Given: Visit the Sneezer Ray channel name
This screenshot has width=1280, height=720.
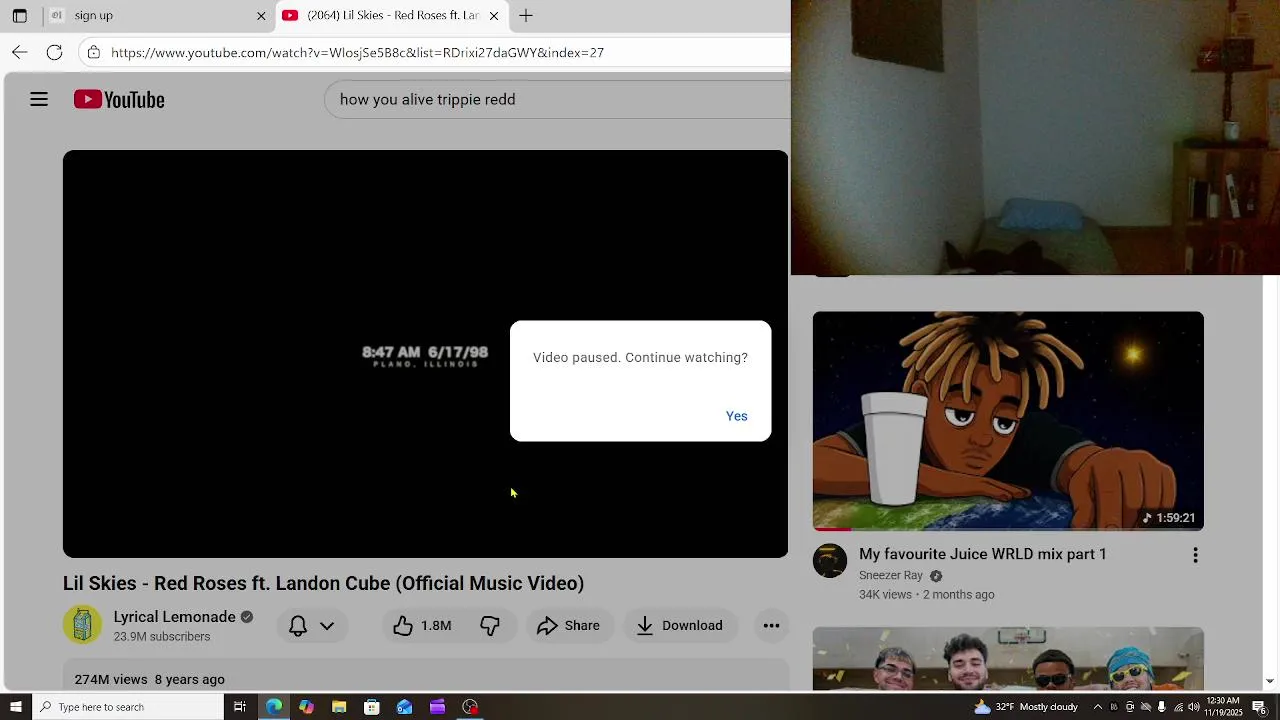Looking at the screenshot, I should [890, 576].
